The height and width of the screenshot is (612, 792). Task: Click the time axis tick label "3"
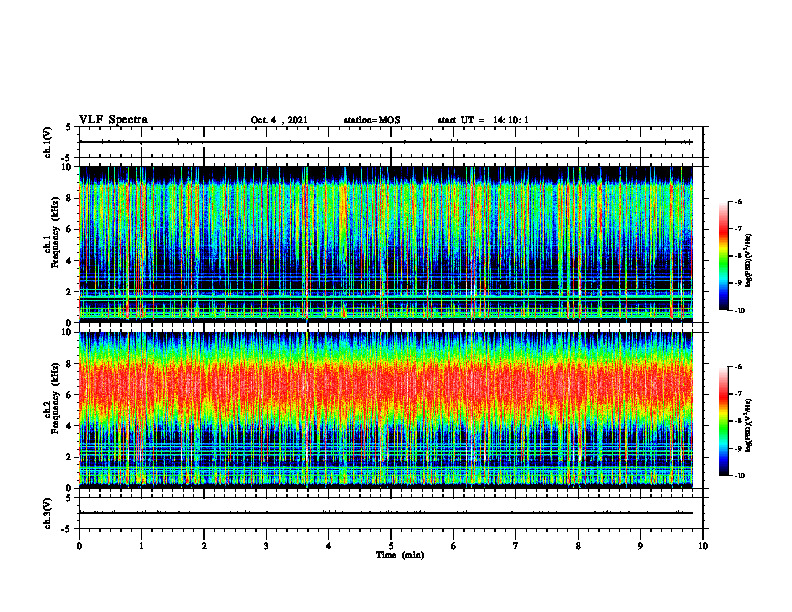tap(266, 546)
